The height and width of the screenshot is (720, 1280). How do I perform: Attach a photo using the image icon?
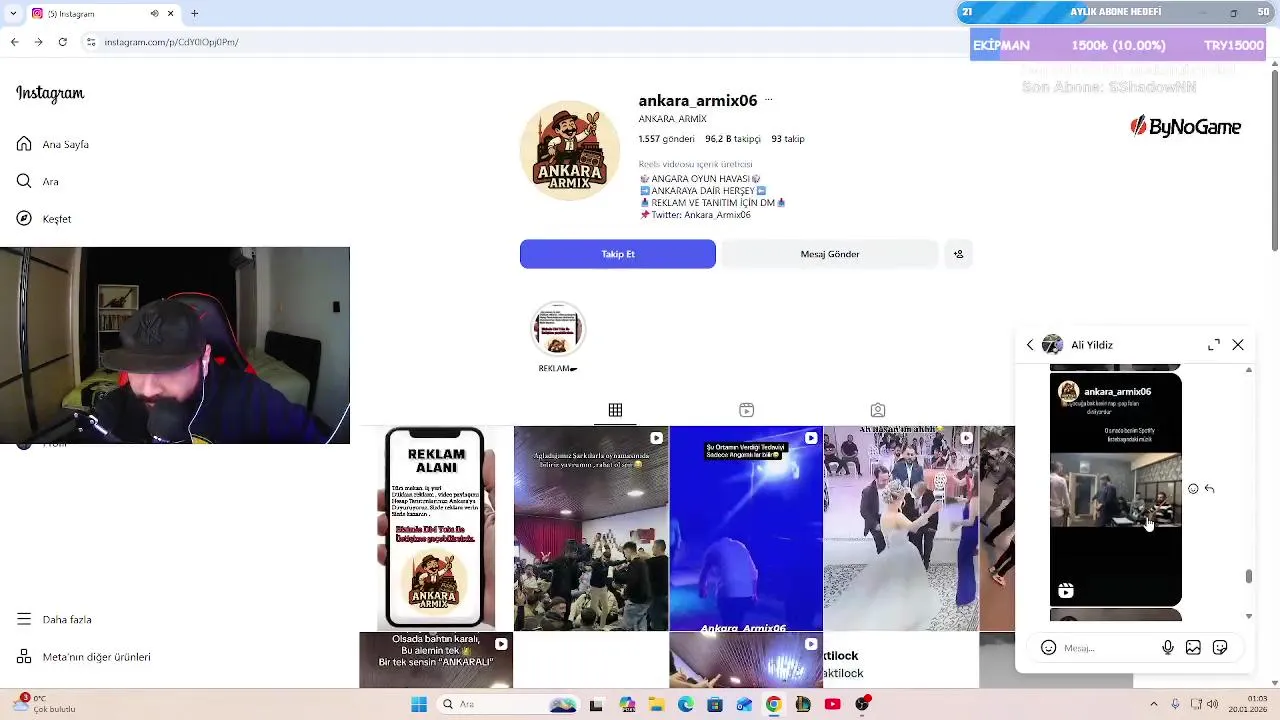(1193, 648)
